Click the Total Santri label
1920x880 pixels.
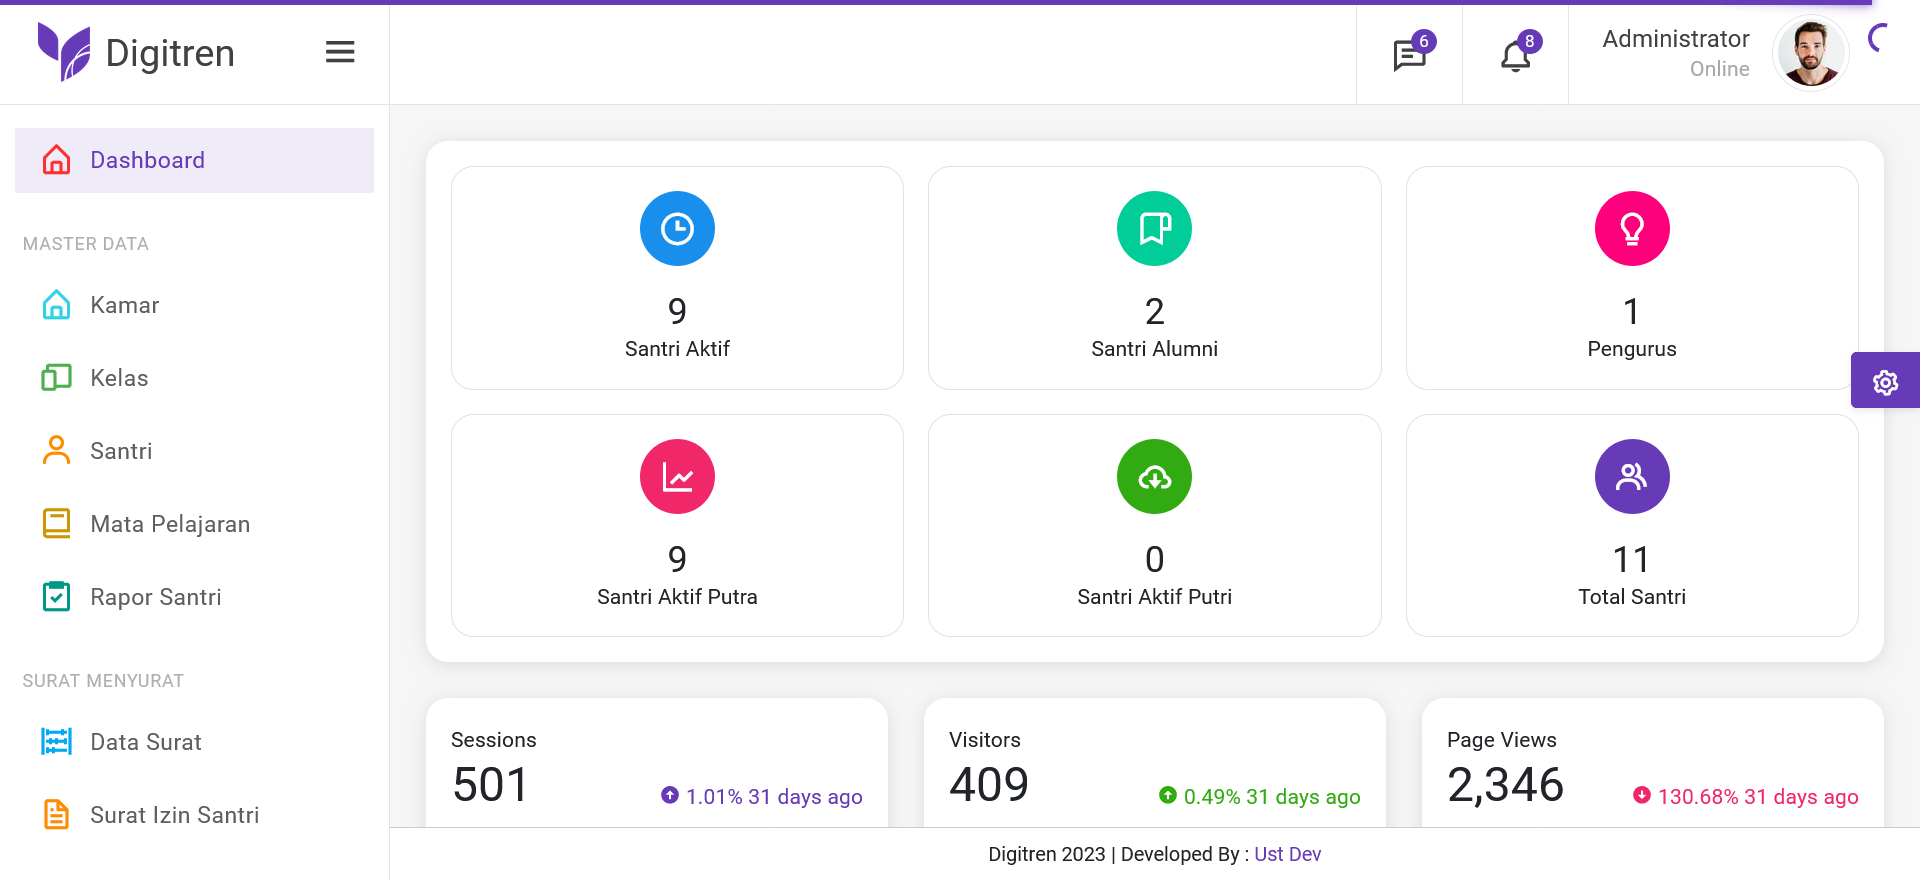pyautogui.click(x=1632, y=597)
